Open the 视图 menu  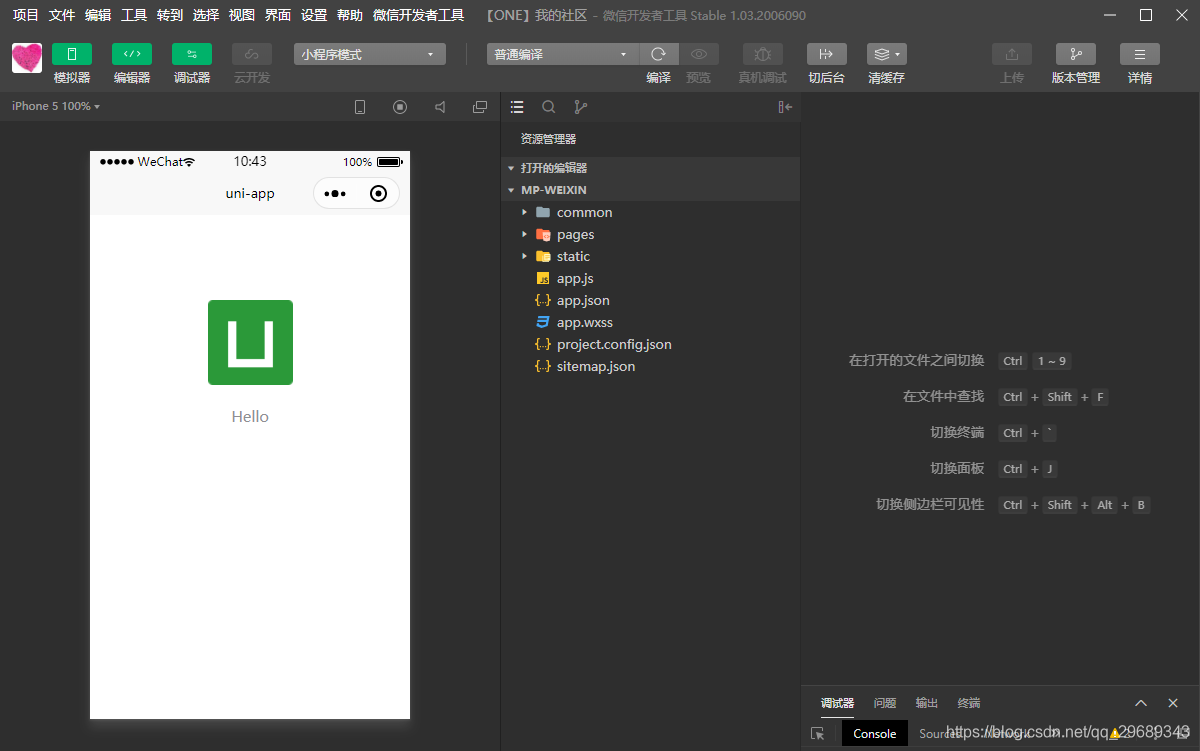coord(242,15)
